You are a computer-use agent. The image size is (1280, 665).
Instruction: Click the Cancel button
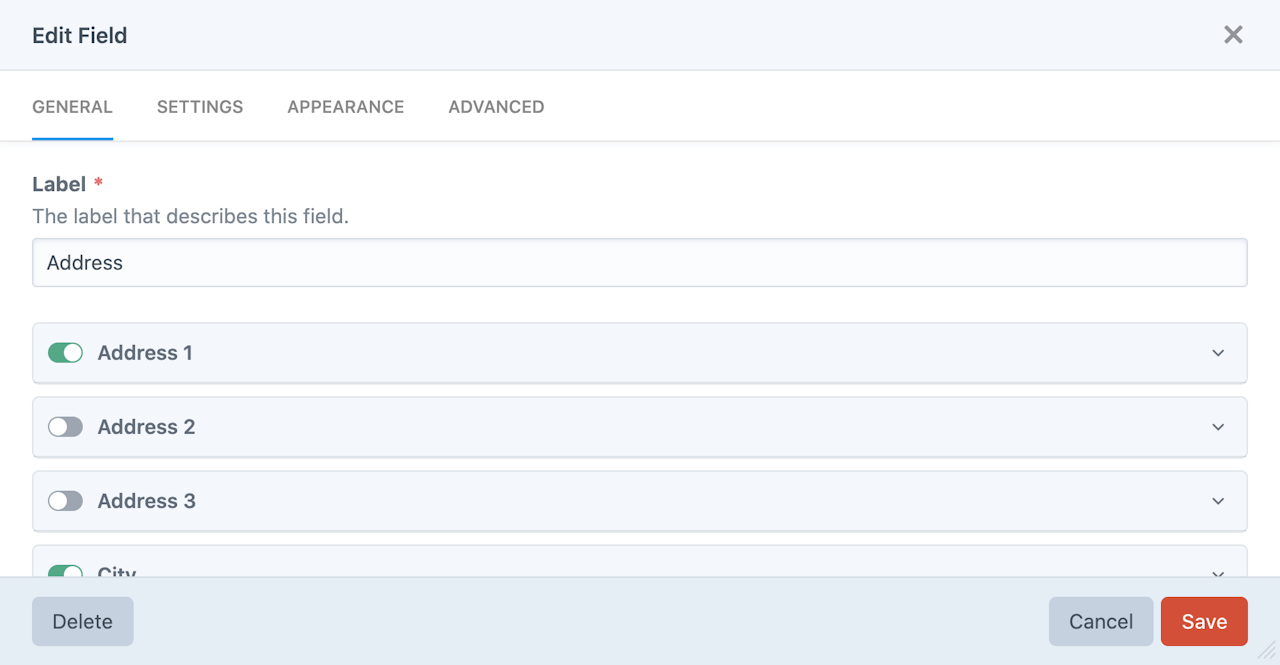(x=1101, y=622)
